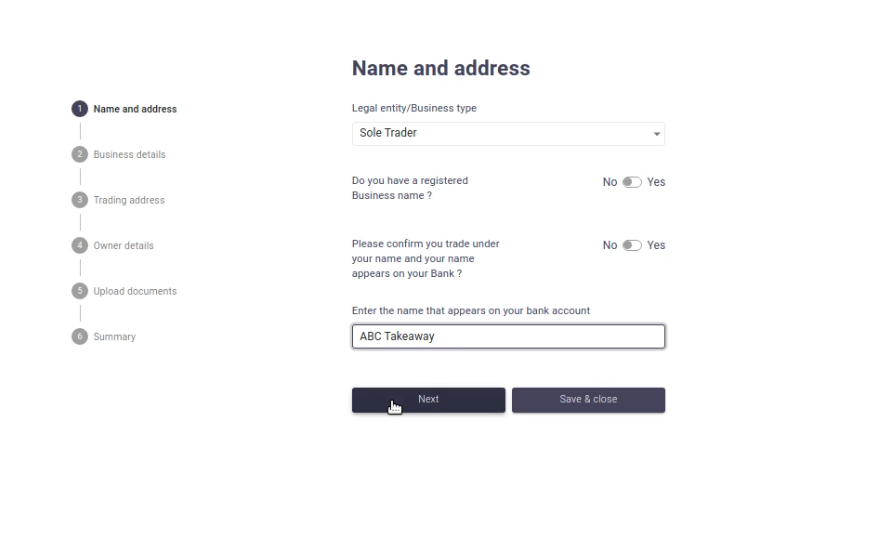Viewport: 869px width, 533px height.
Task: Open the Trading address step
Action: [129, 200]
